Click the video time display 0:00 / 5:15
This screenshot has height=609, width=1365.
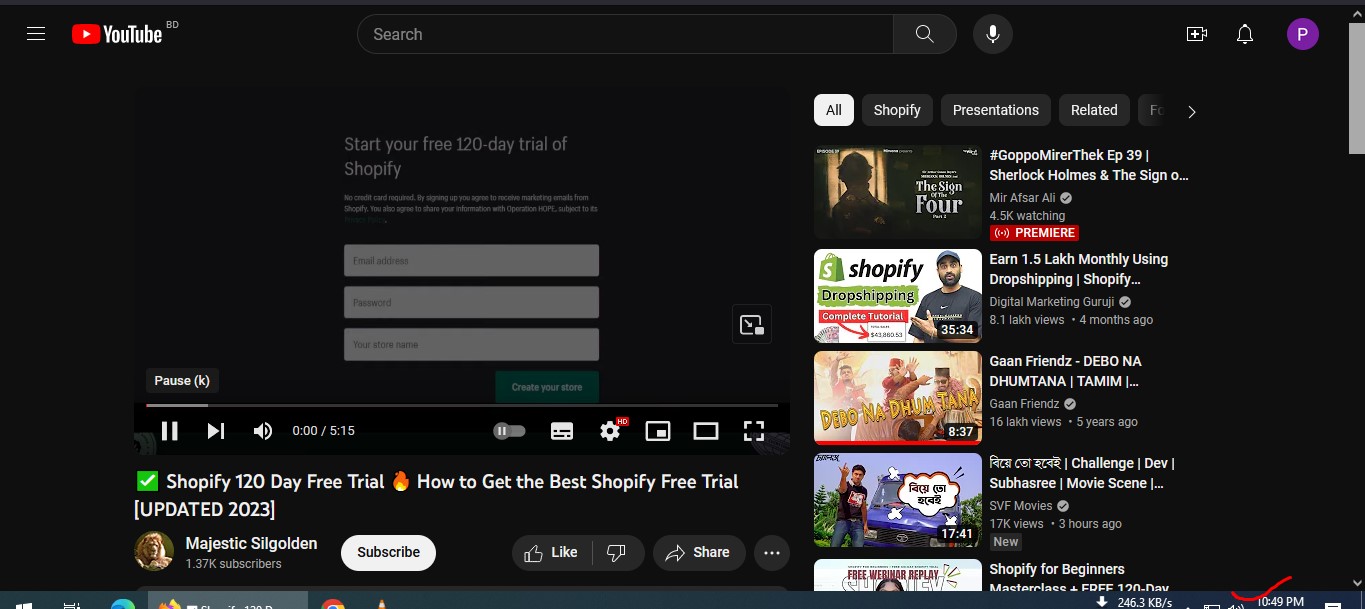click(x=323, y=431)
